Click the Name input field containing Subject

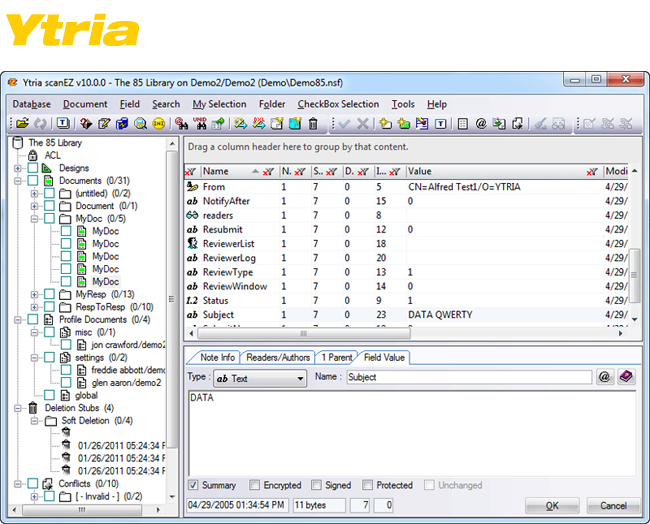tap(469, 377)
